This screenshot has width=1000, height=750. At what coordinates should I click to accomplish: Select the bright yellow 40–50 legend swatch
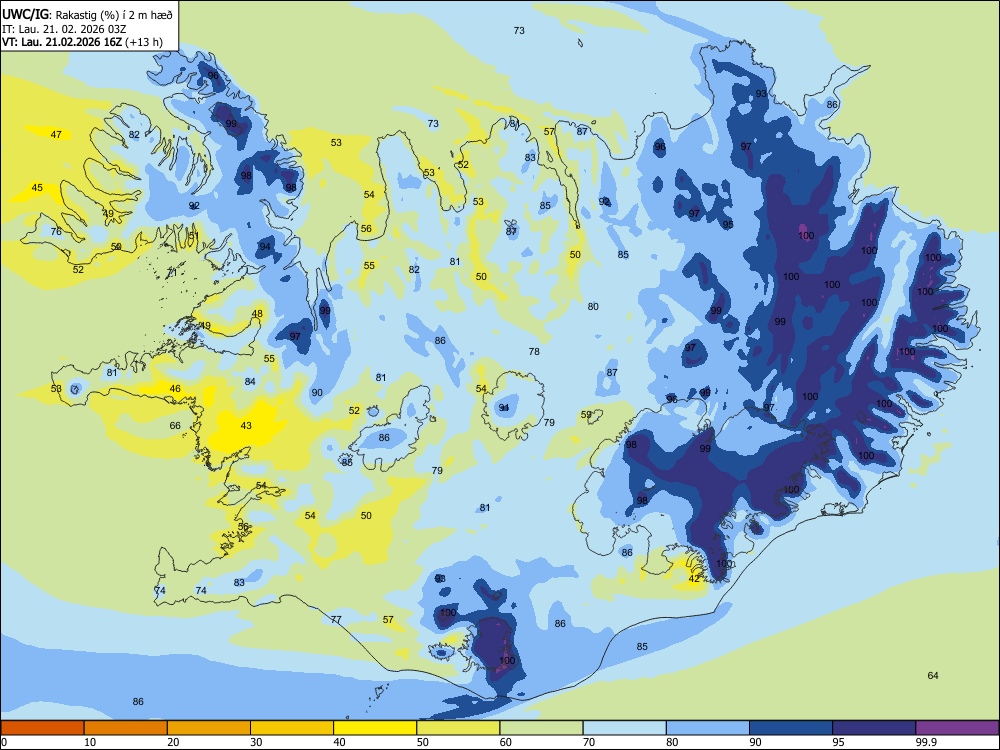point(375,728)
